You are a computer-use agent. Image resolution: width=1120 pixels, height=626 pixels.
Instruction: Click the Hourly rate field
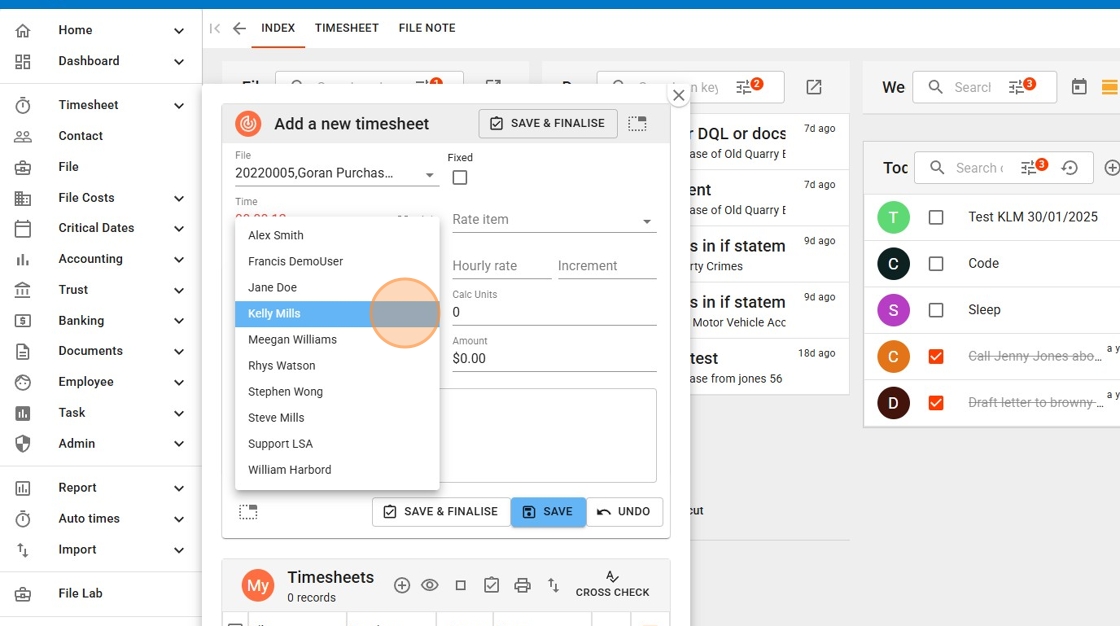point(501,266)
